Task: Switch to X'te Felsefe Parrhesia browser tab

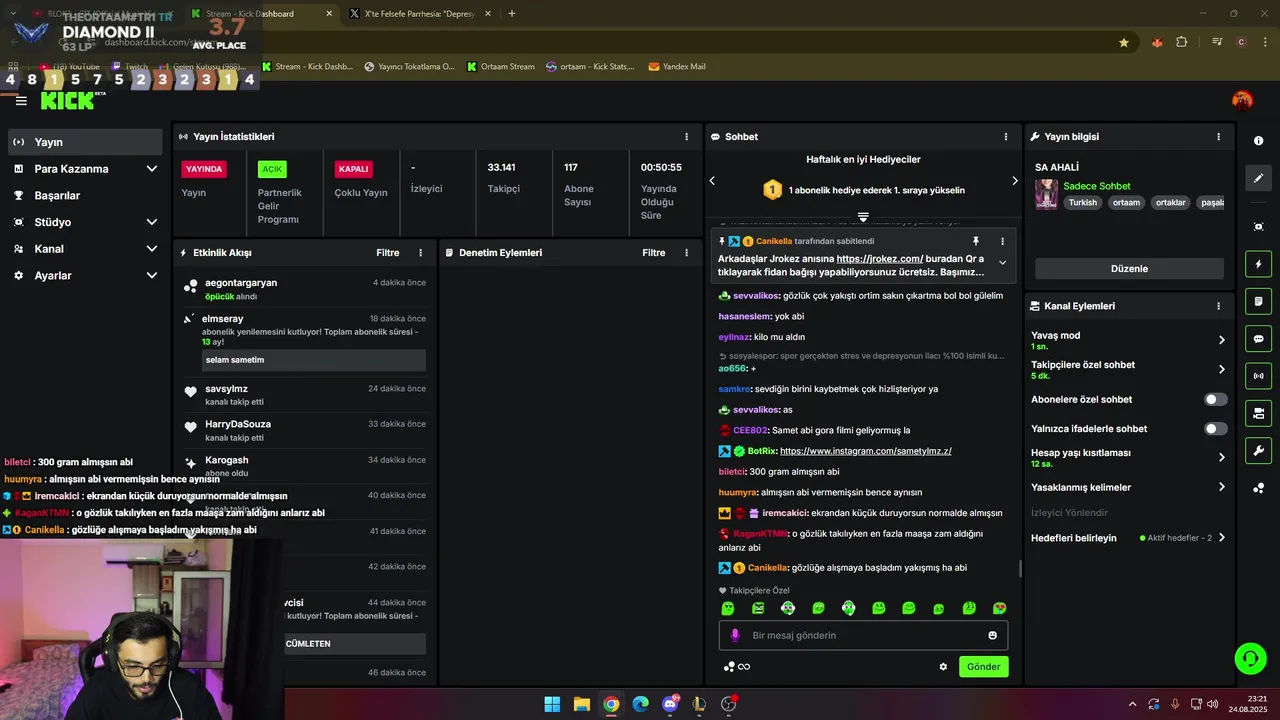Action: click(x=420, y=14)
